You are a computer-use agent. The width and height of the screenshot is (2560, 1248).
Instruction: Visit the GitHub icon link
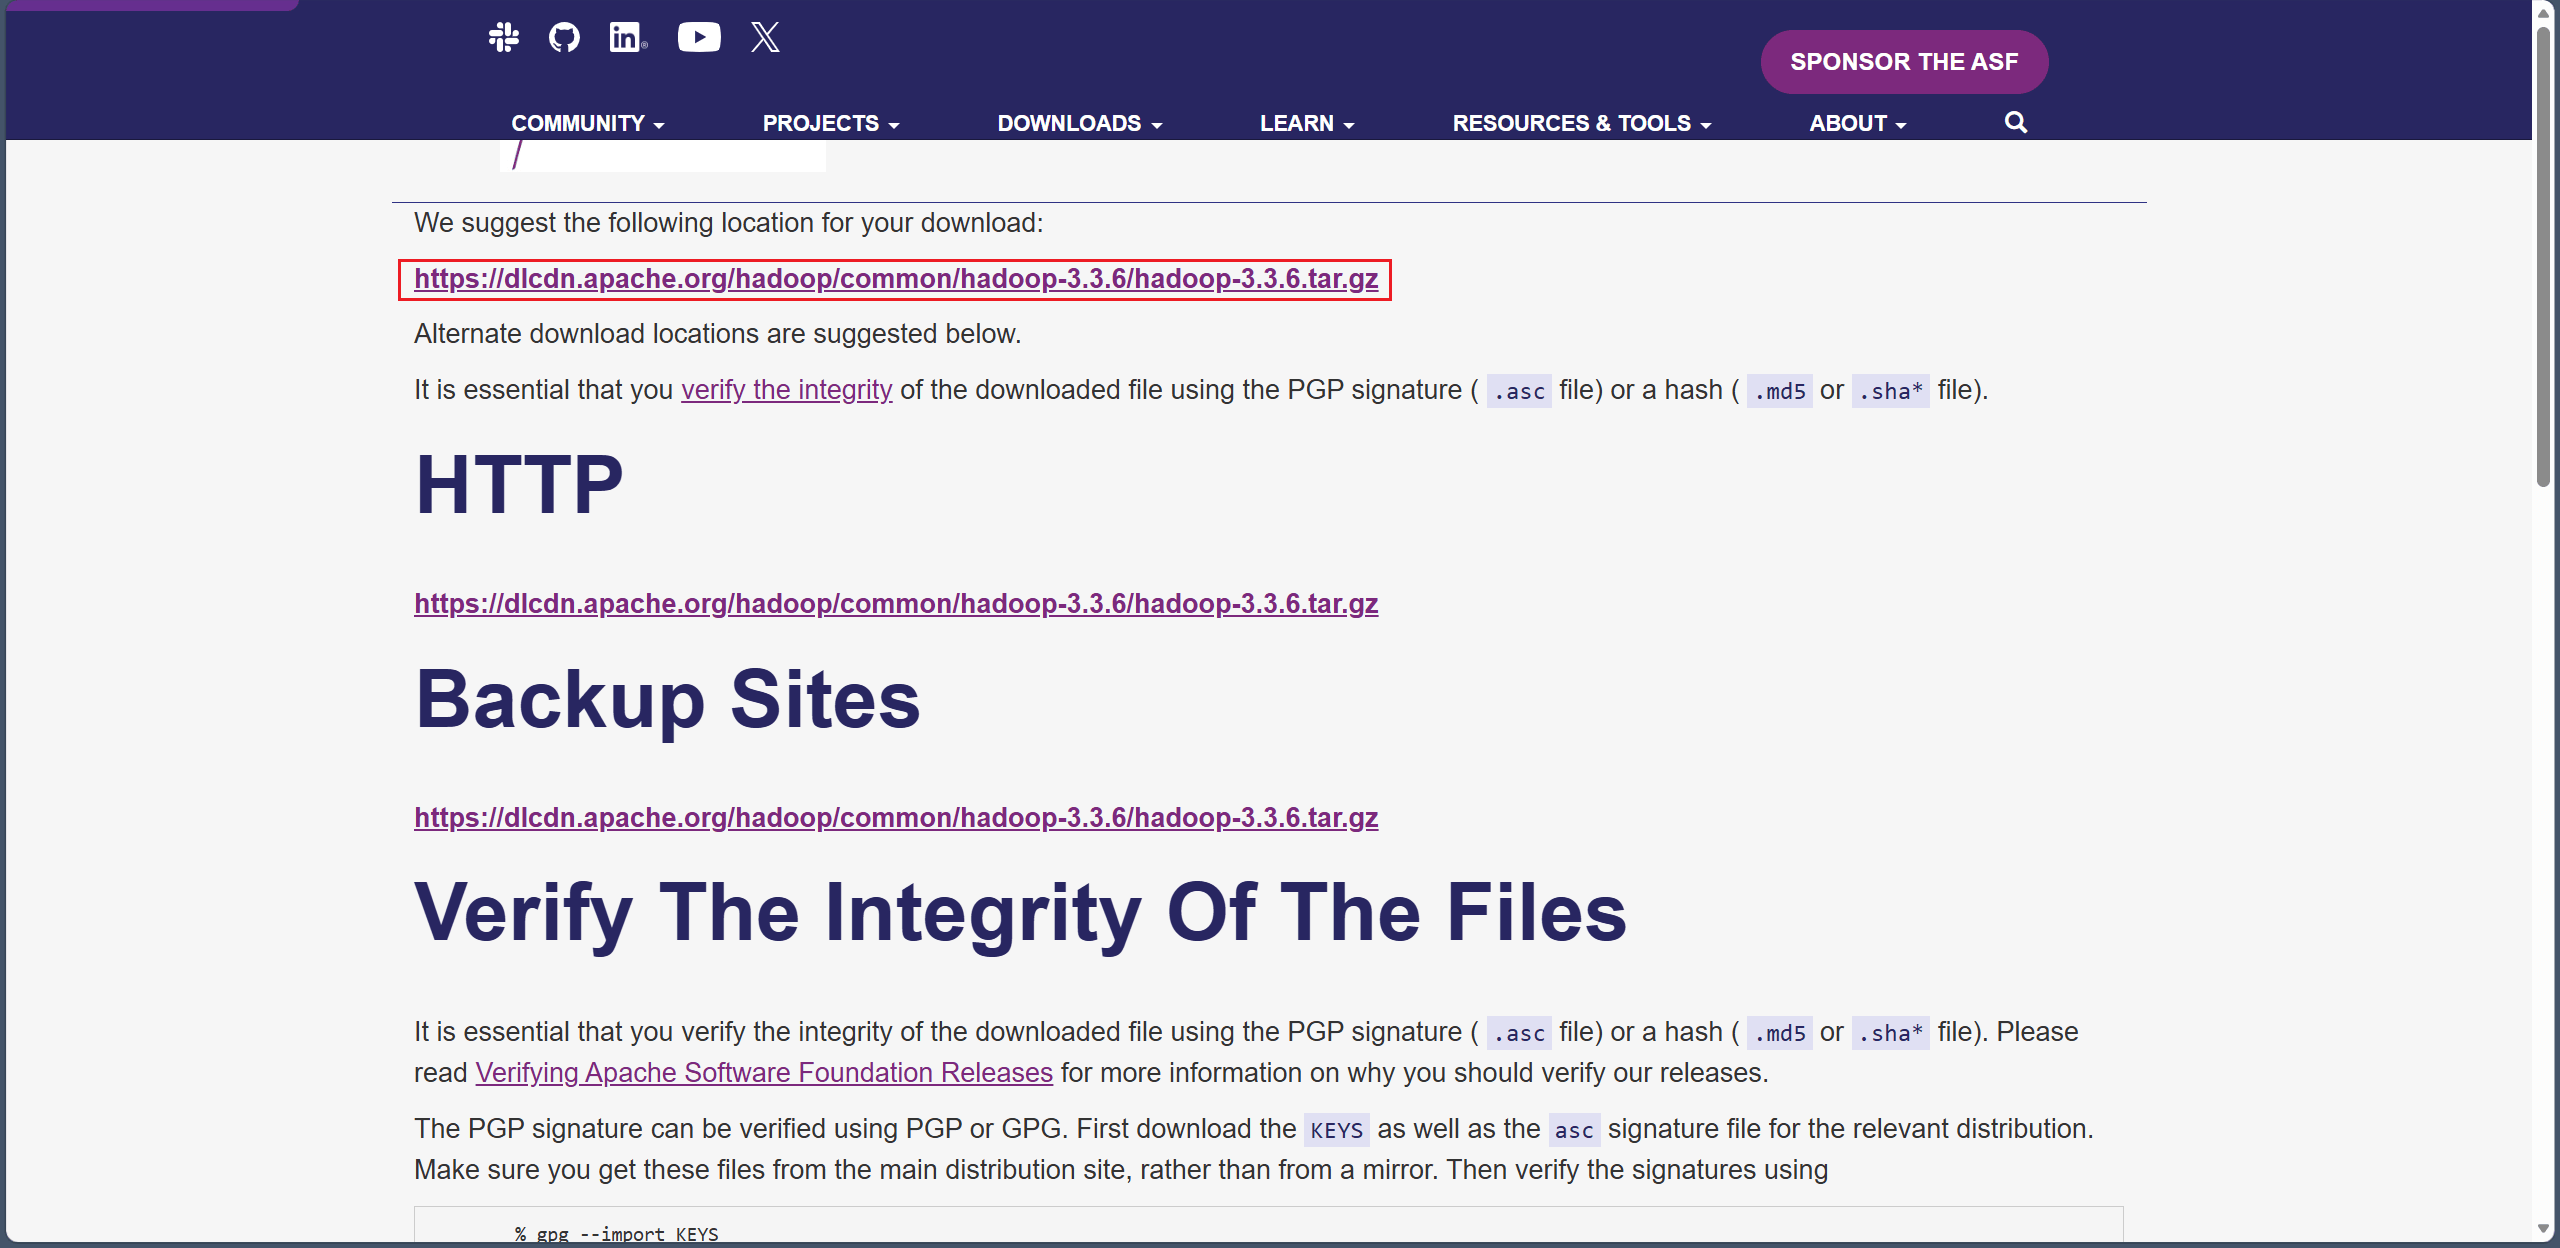tap(564, 38)
